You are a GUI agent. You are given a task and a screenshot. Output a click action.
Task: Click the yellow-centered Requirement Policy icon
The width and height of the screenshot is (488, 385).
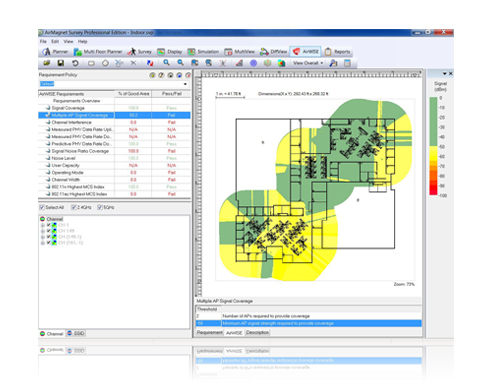(x=152, y=75)
